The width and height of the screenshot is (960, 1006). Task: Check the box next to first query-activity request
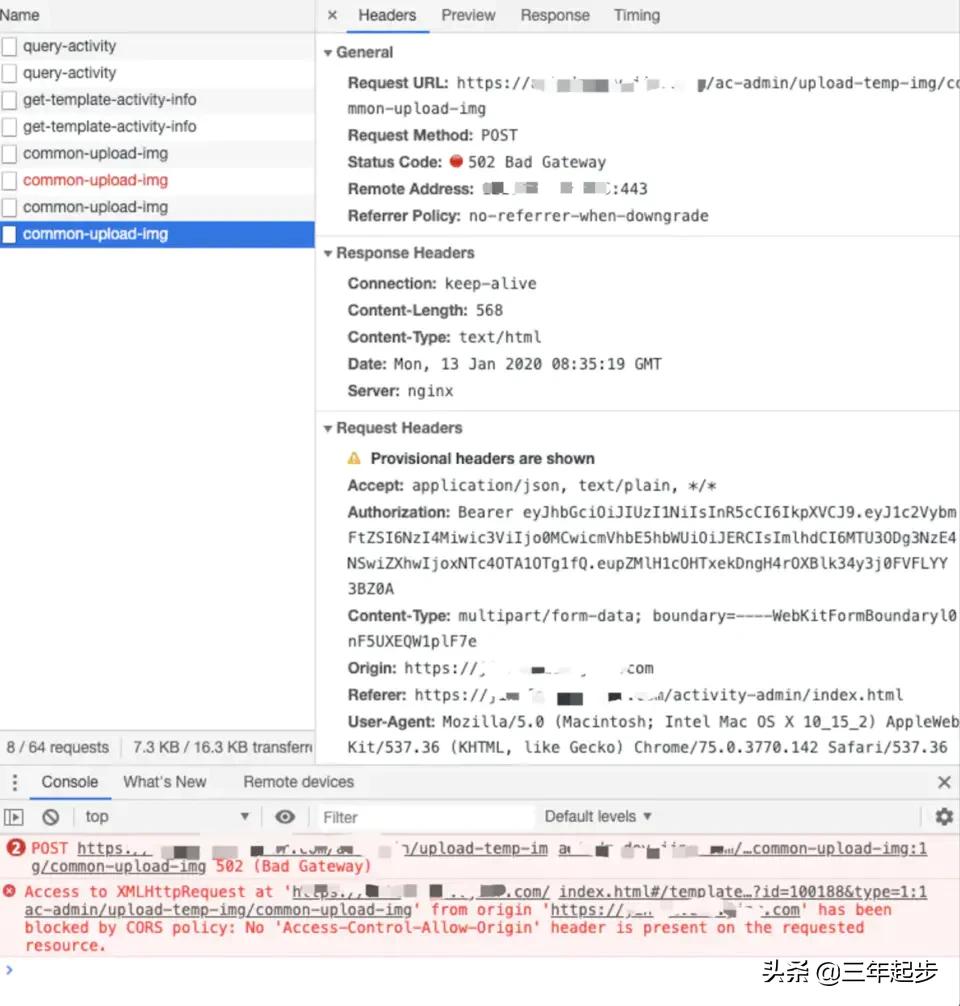point(10,45)
